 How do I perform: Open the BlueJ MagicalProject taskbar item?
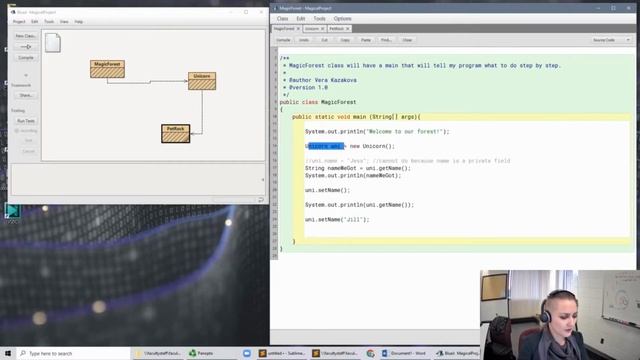[457, 353]
